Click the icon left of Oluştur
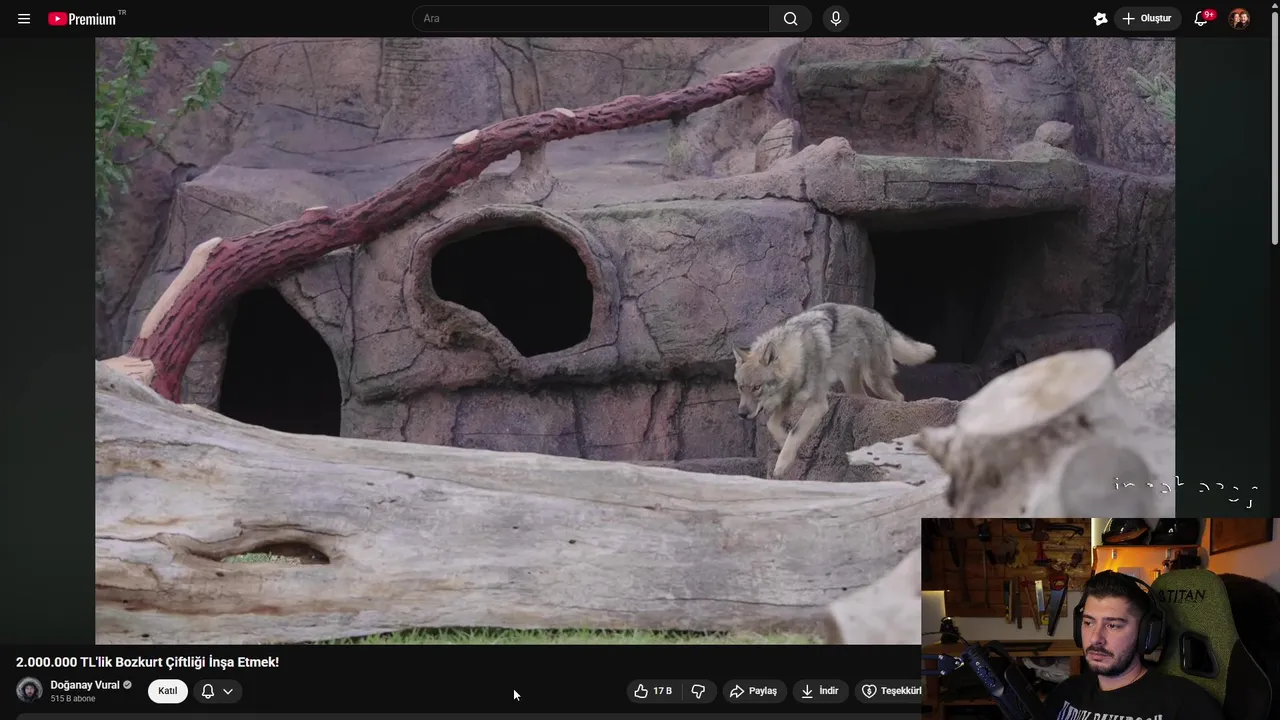 point(1100,18)
